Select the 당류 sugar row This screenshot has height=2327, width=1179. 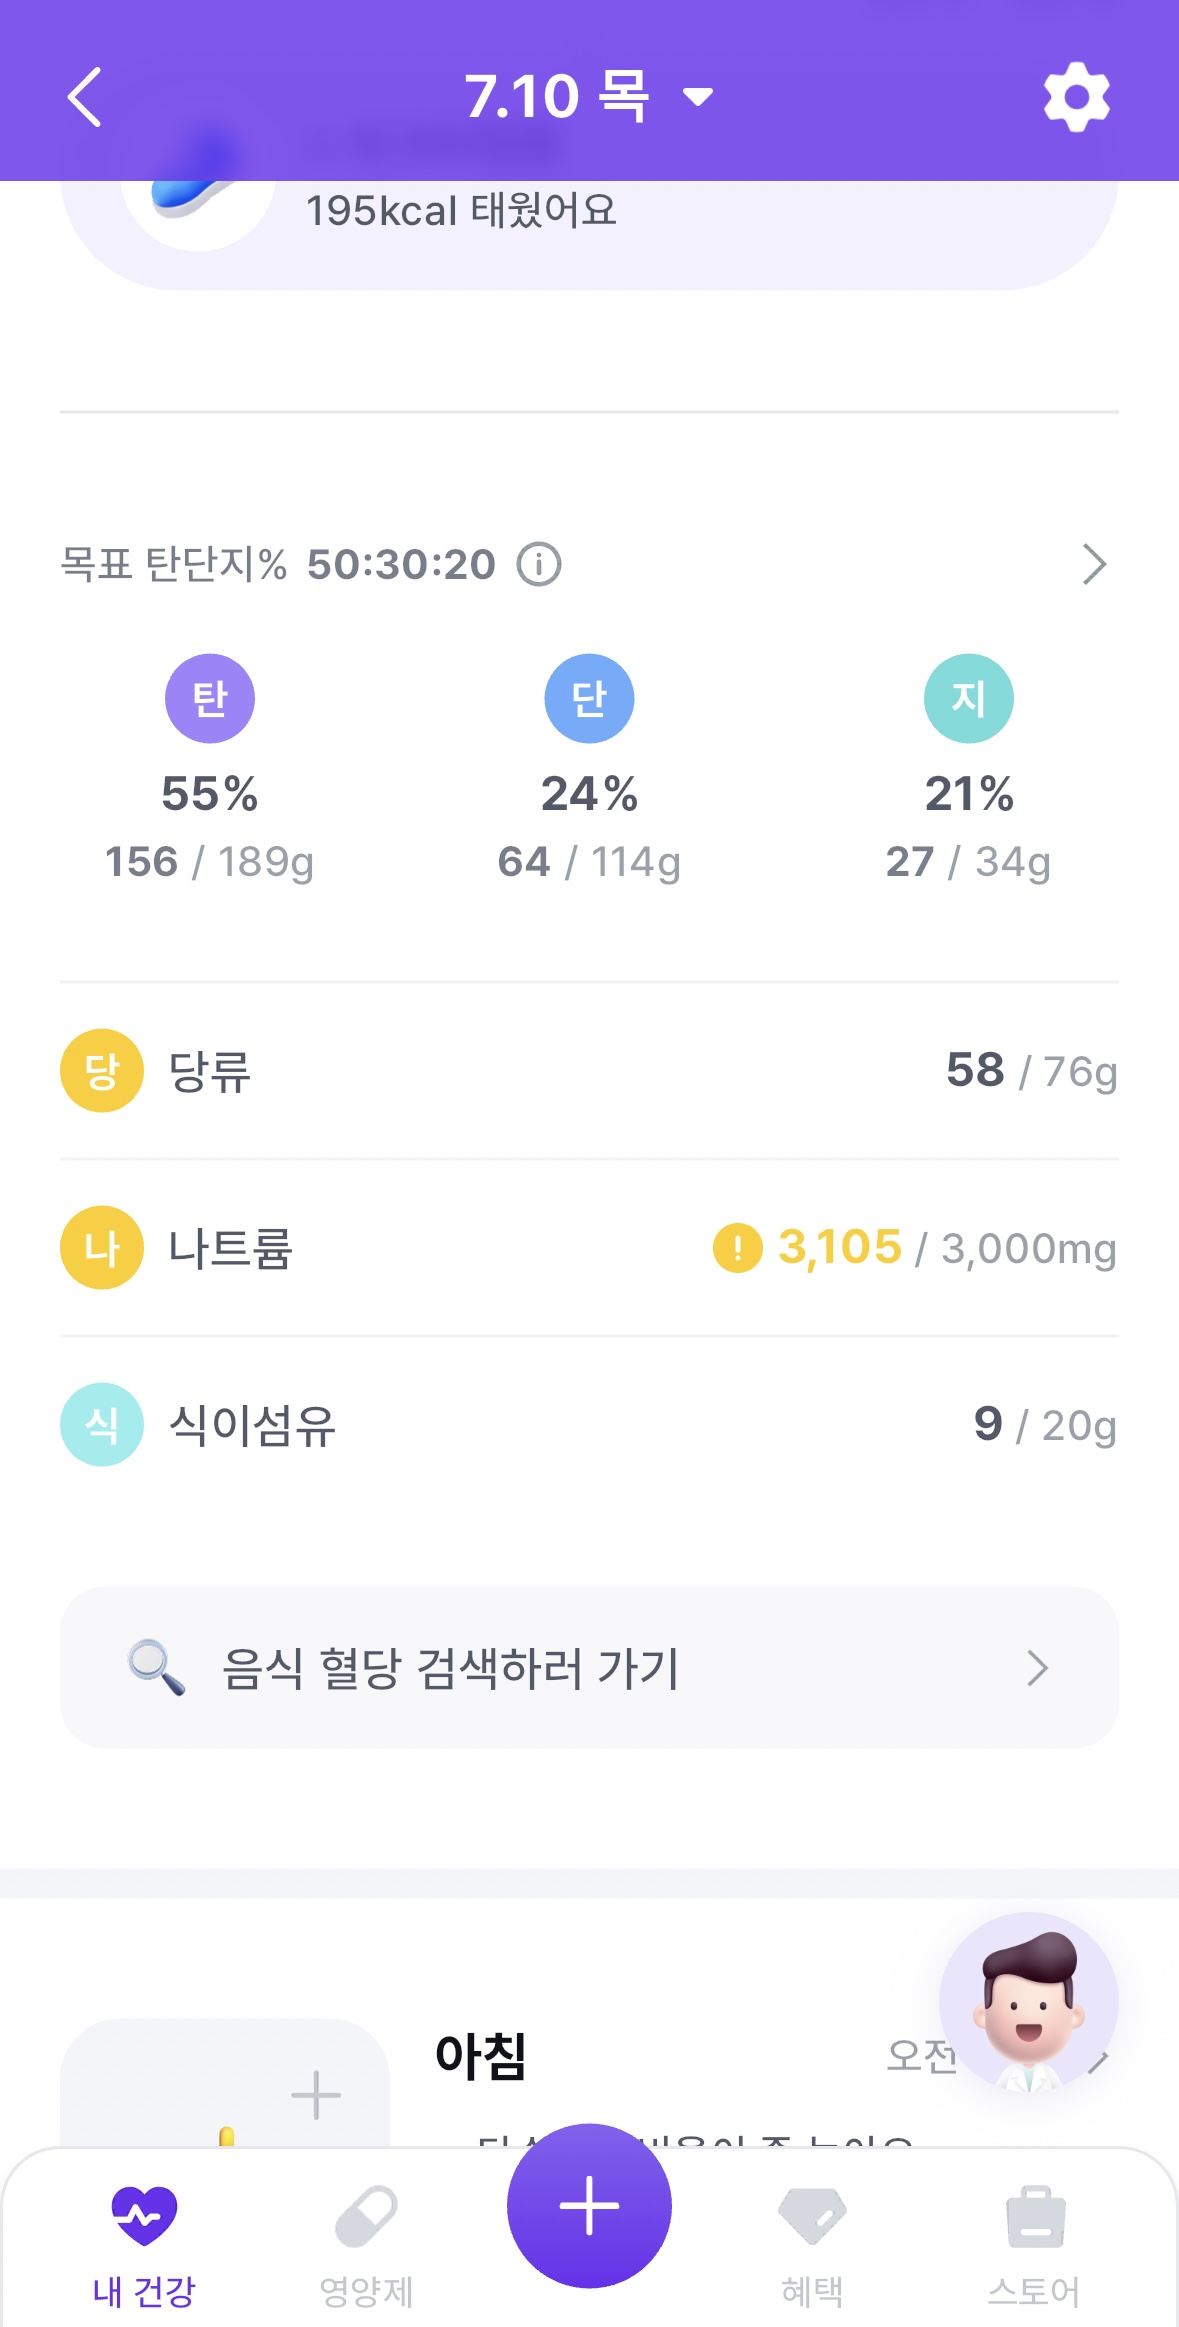(589, 1071)
